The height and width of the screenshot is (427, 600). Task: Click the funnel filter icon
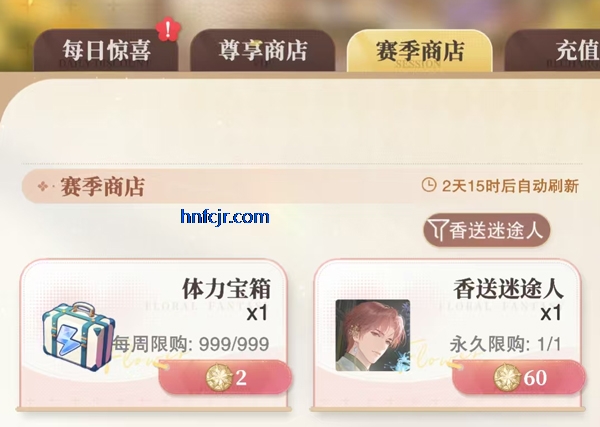pos(438,231)
